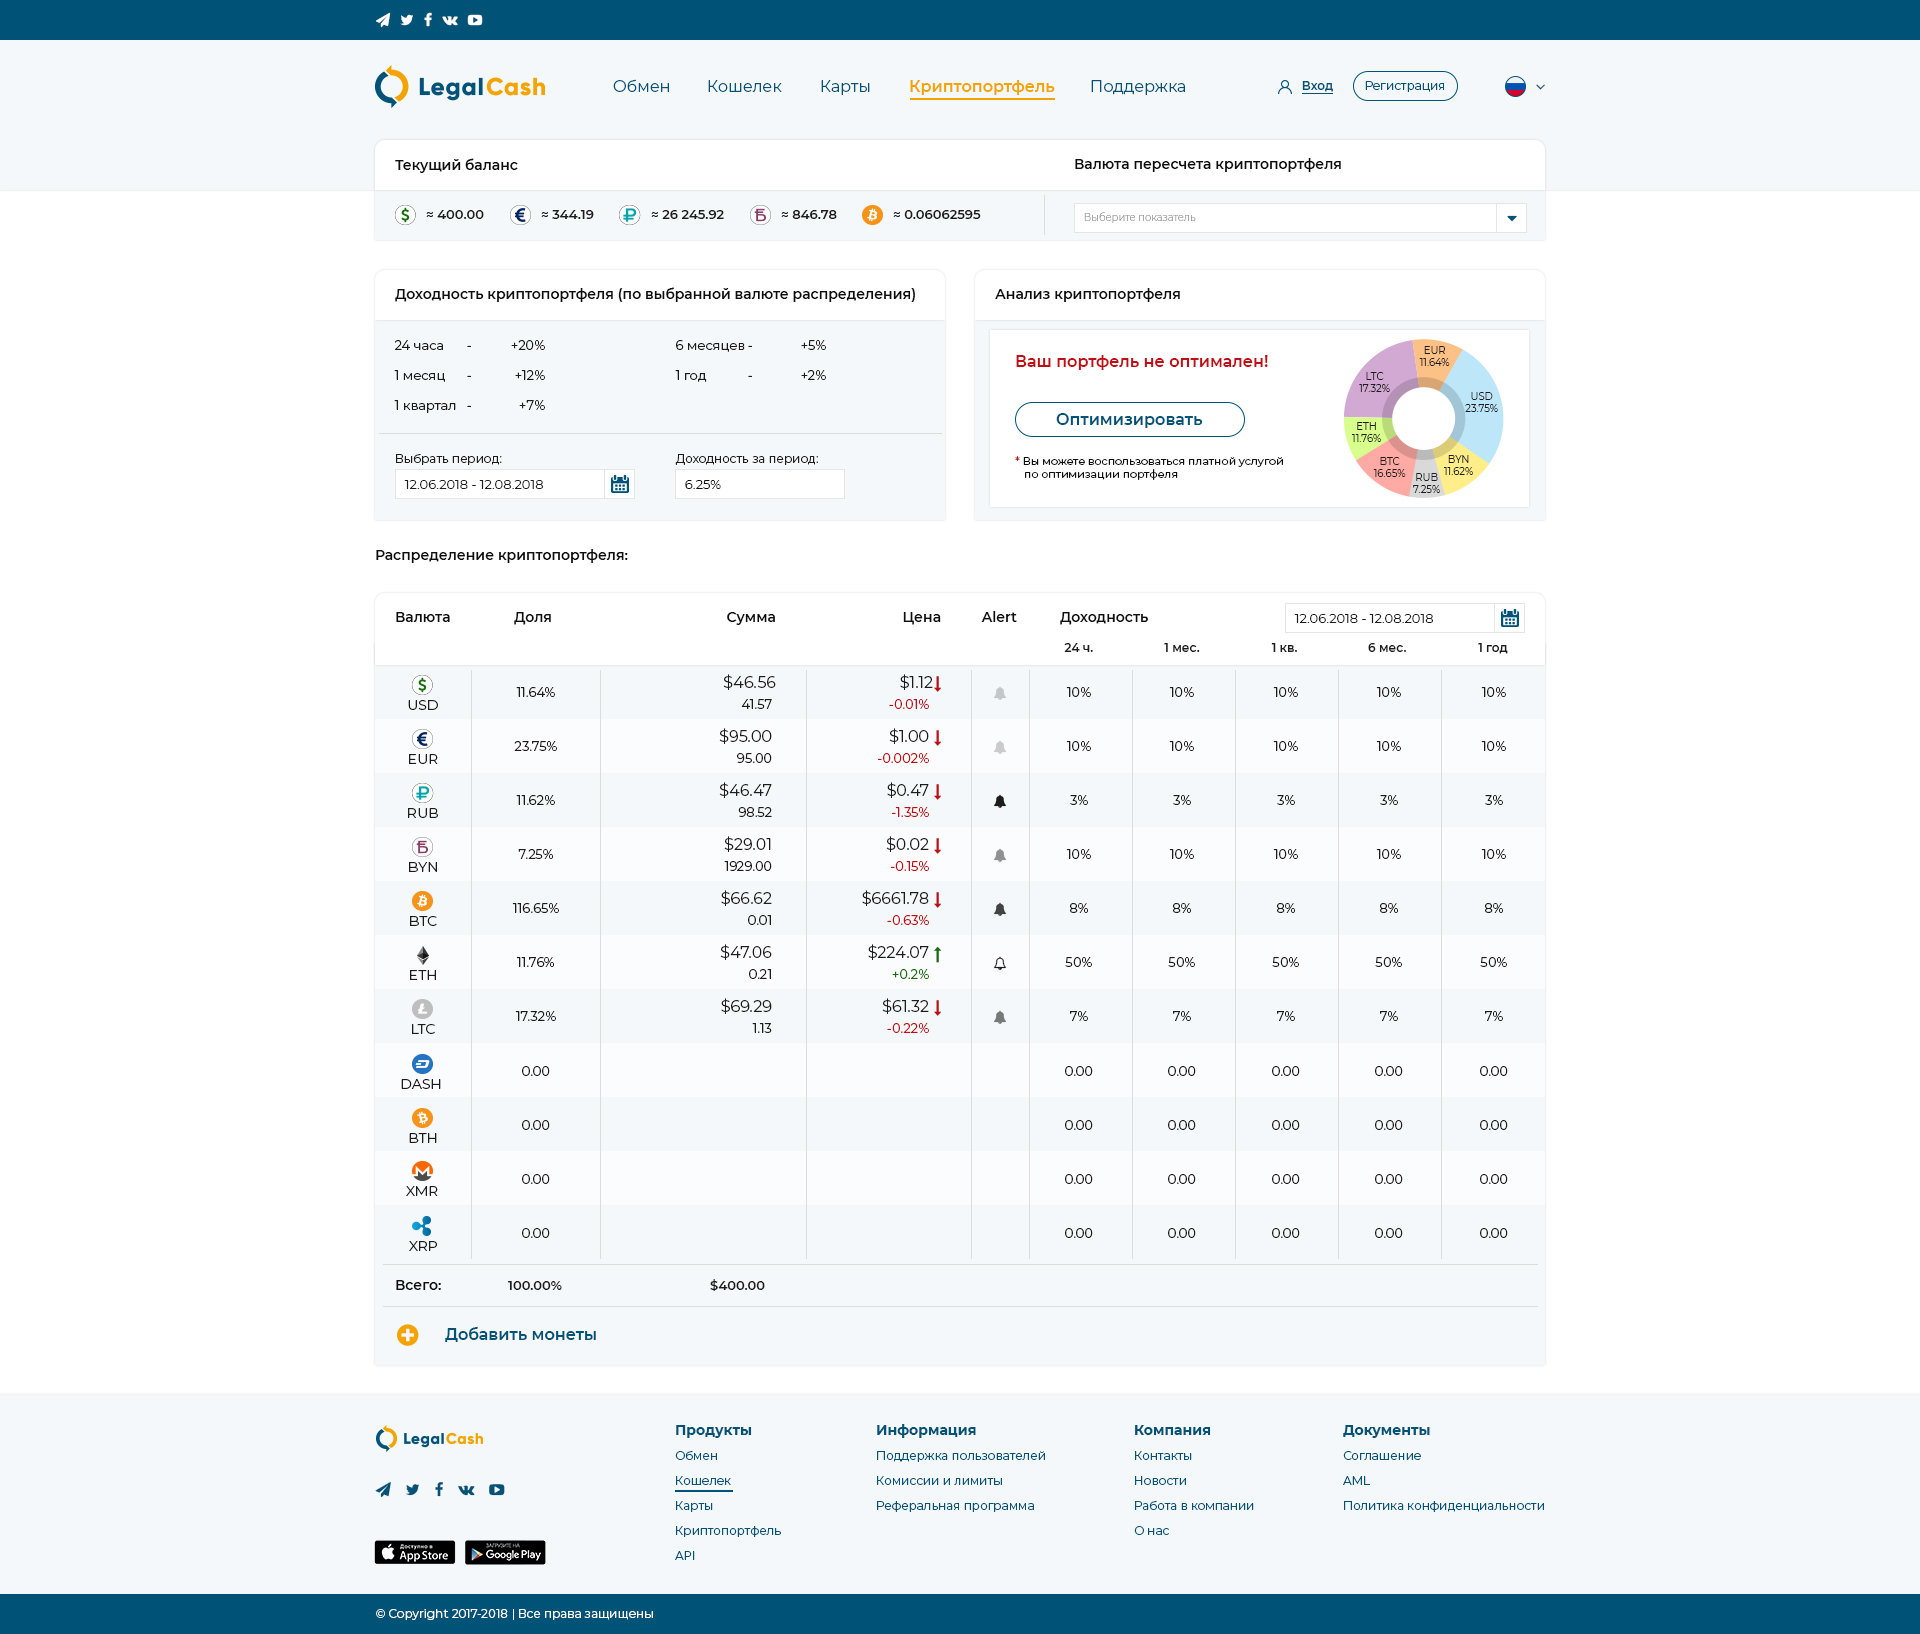Click the Bitcoin icon in balance bar

tap(872, 215)
